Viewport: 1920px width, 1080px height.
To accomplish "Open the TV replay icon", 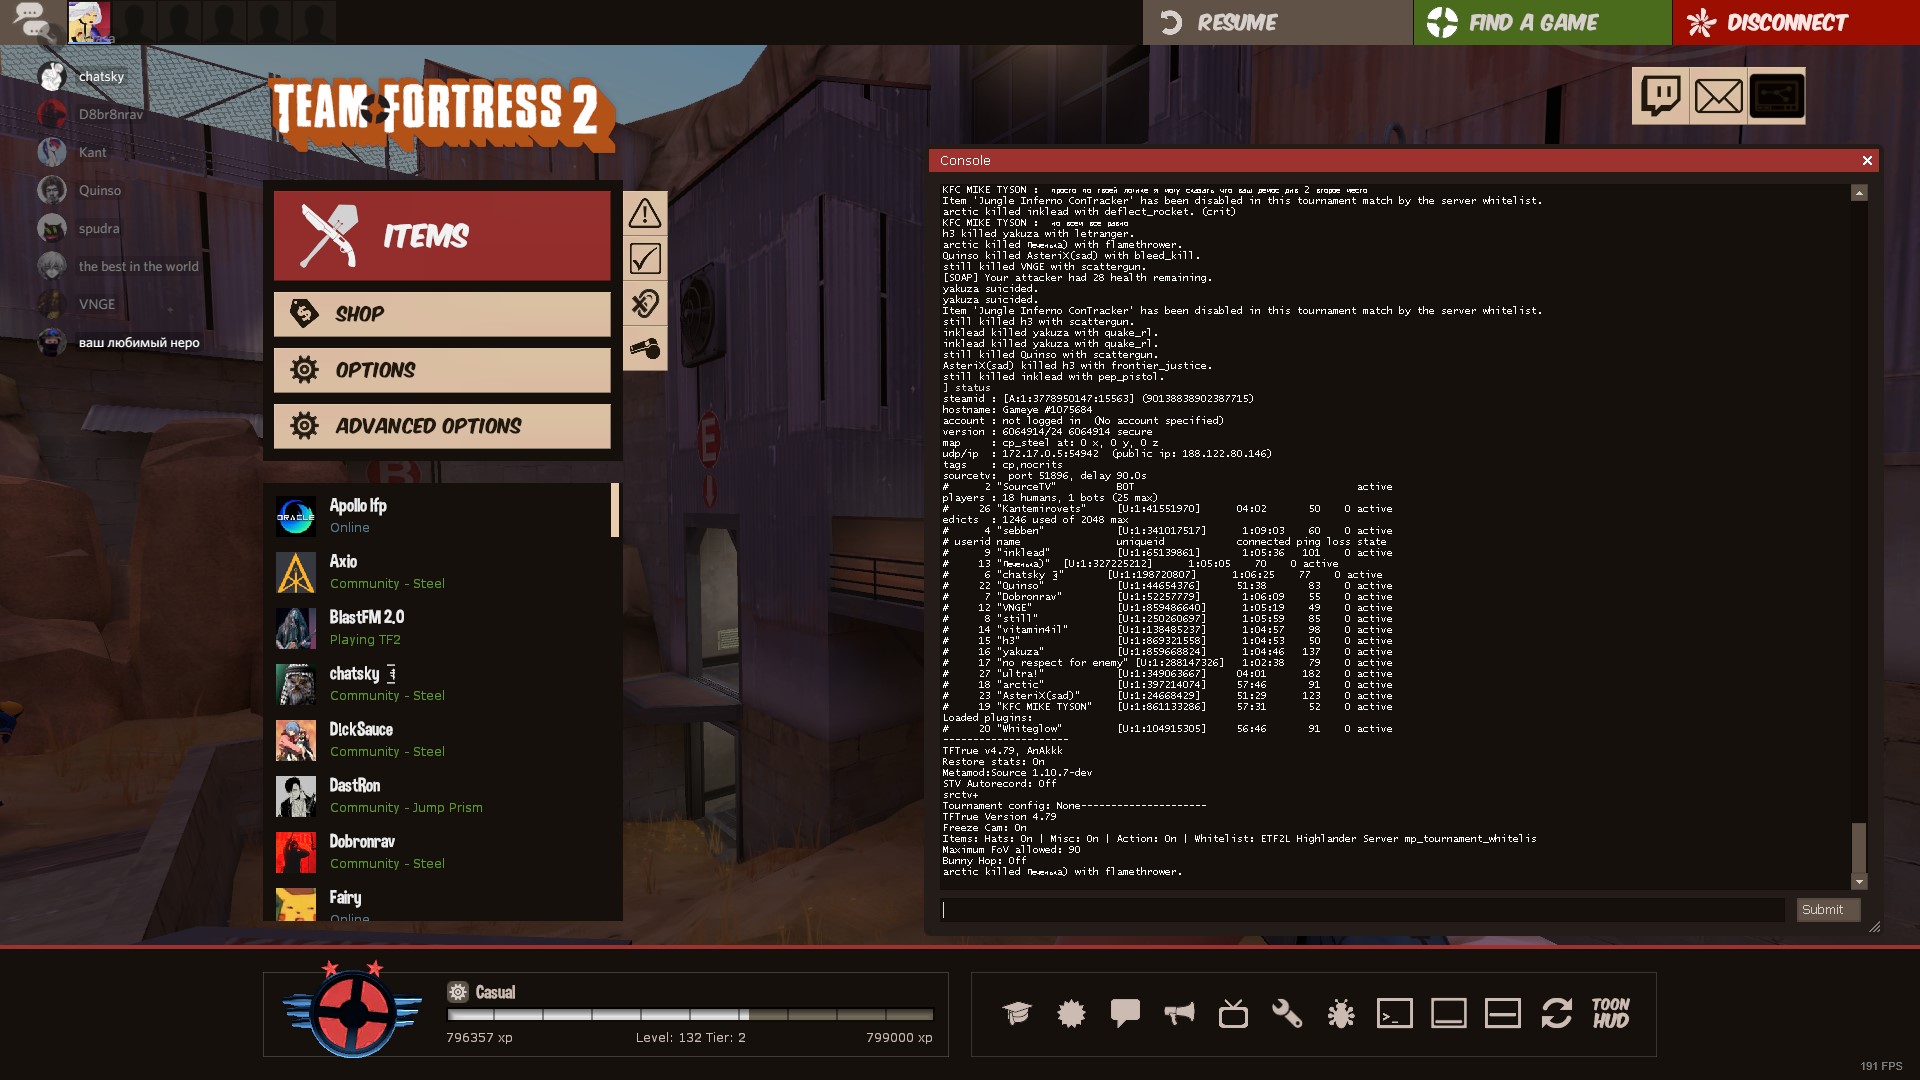I will point(1233,1013).
